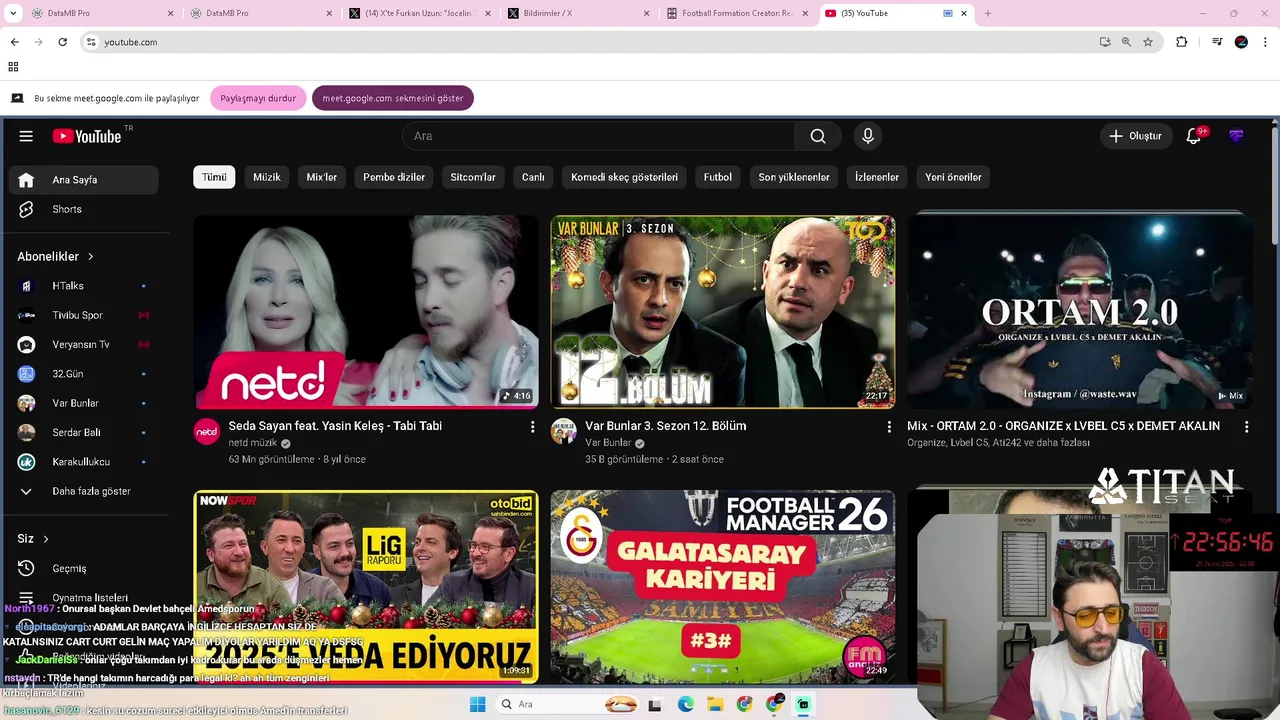This screenshot has height=720, width=1280.
Task: Select the Tümü filter chip
Action: (x=214, y=177)
